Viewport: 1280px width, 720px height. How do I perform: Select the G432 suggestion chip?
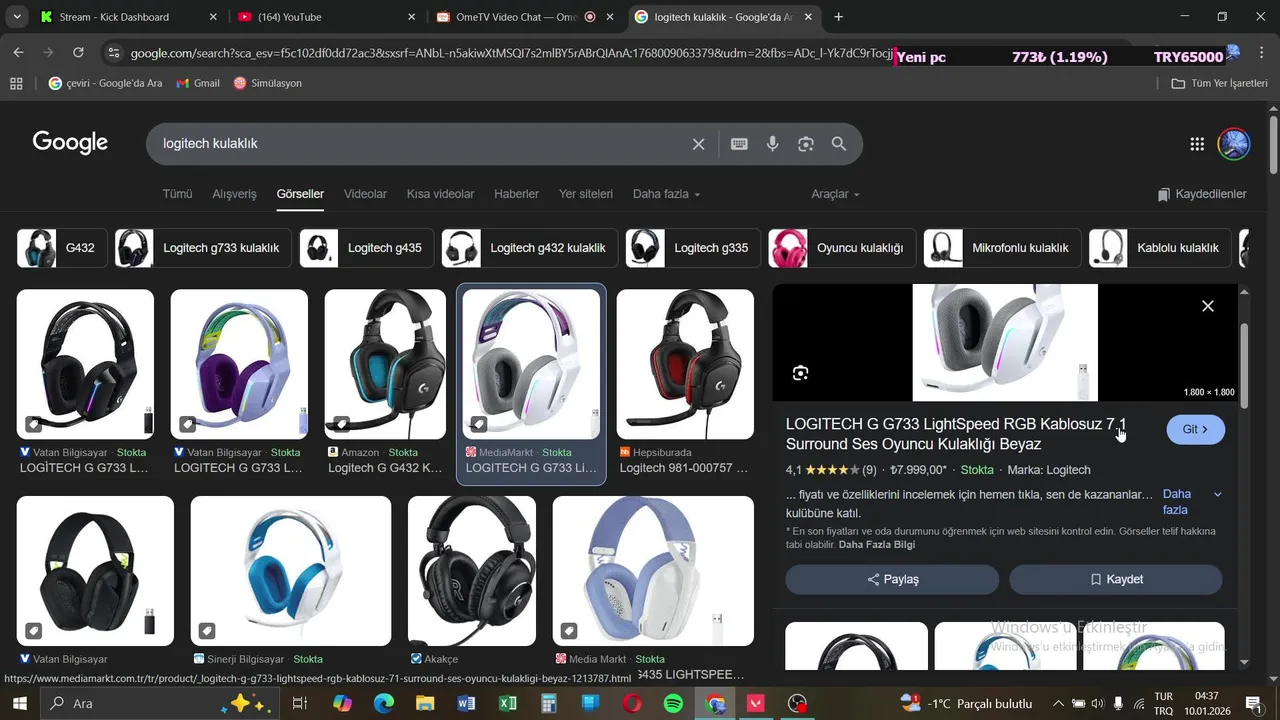(x=62, y=248)
